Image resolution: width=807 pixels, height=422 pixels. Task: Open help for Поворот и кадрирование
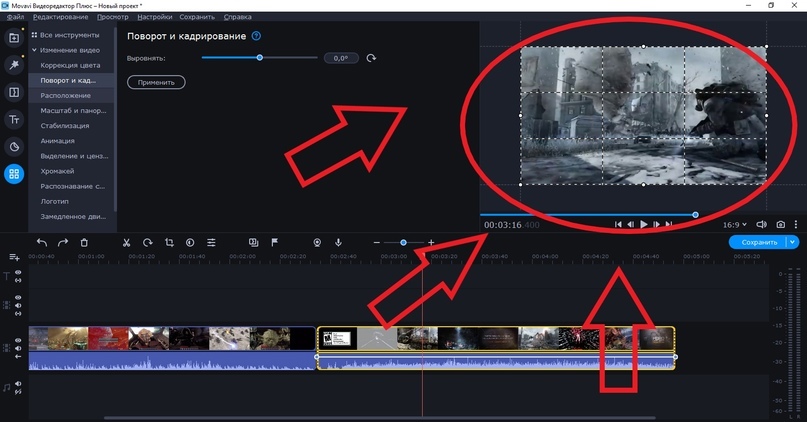256,36
